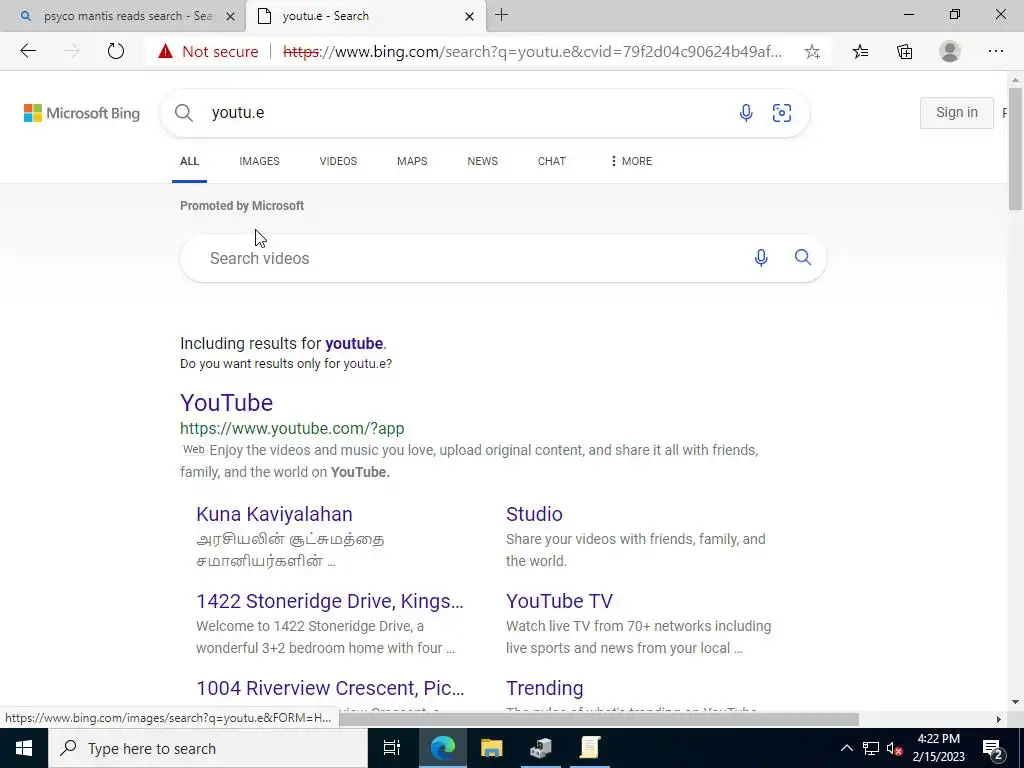Switch to the NEWS tab
This screenshot has height=768, width=1024.
(483, 161)
